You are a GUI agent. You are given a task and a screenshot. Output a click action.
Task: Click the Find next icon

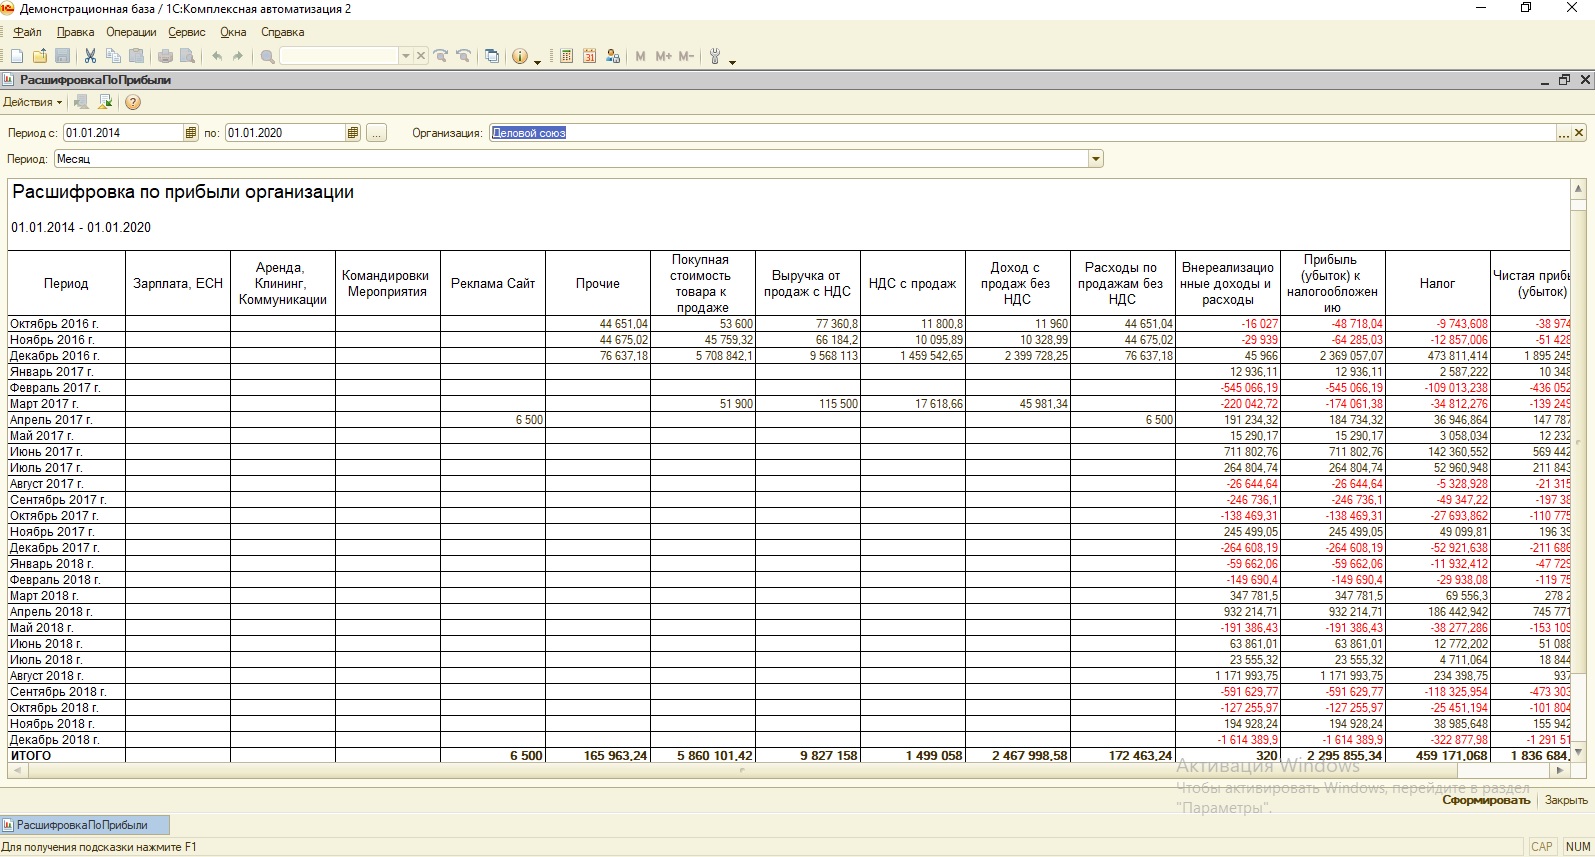point(441,56)
